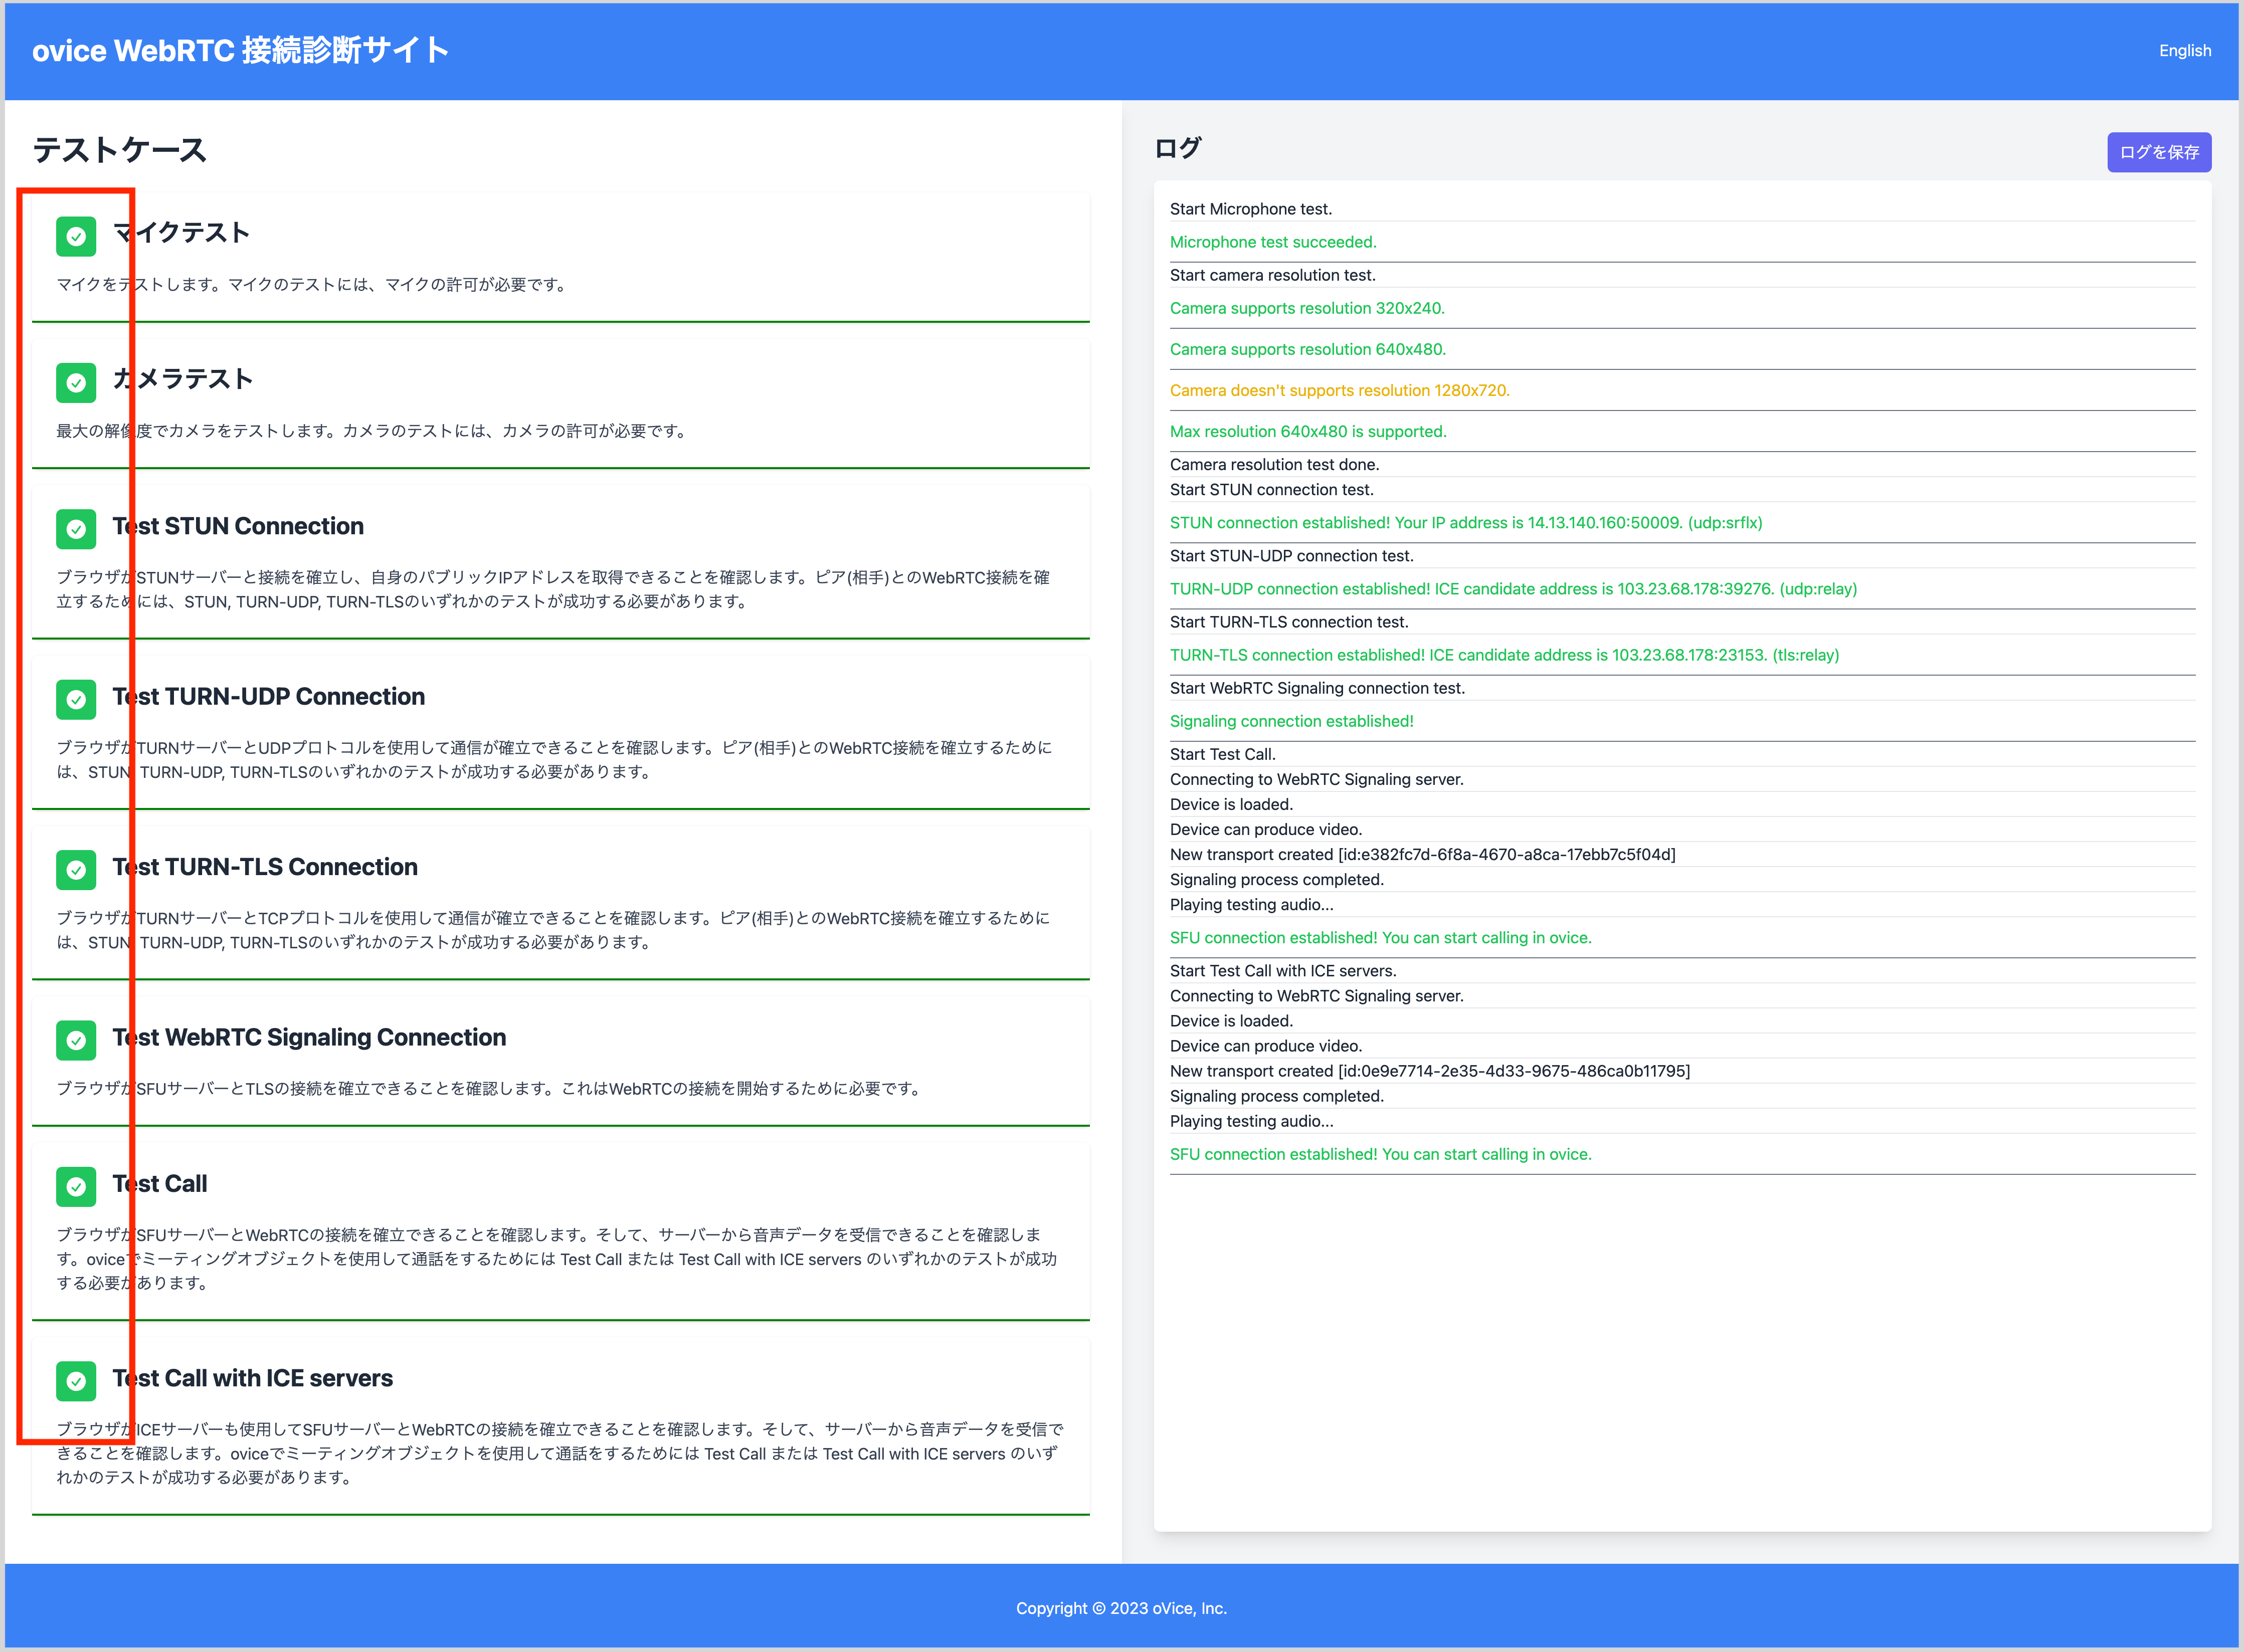Screen dimensions: 2244x1652
Task: Click check icon for Test STUN Connection
Action: (76, 530)
